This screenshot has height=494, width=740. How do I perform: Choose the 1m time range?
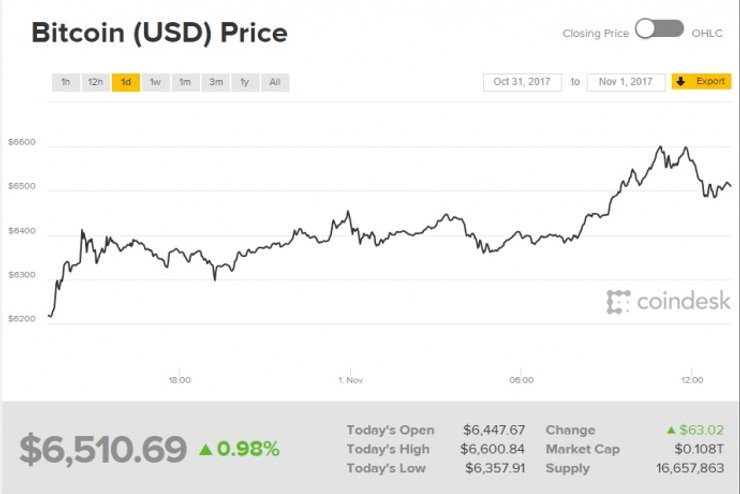click(x=185, y=82)
